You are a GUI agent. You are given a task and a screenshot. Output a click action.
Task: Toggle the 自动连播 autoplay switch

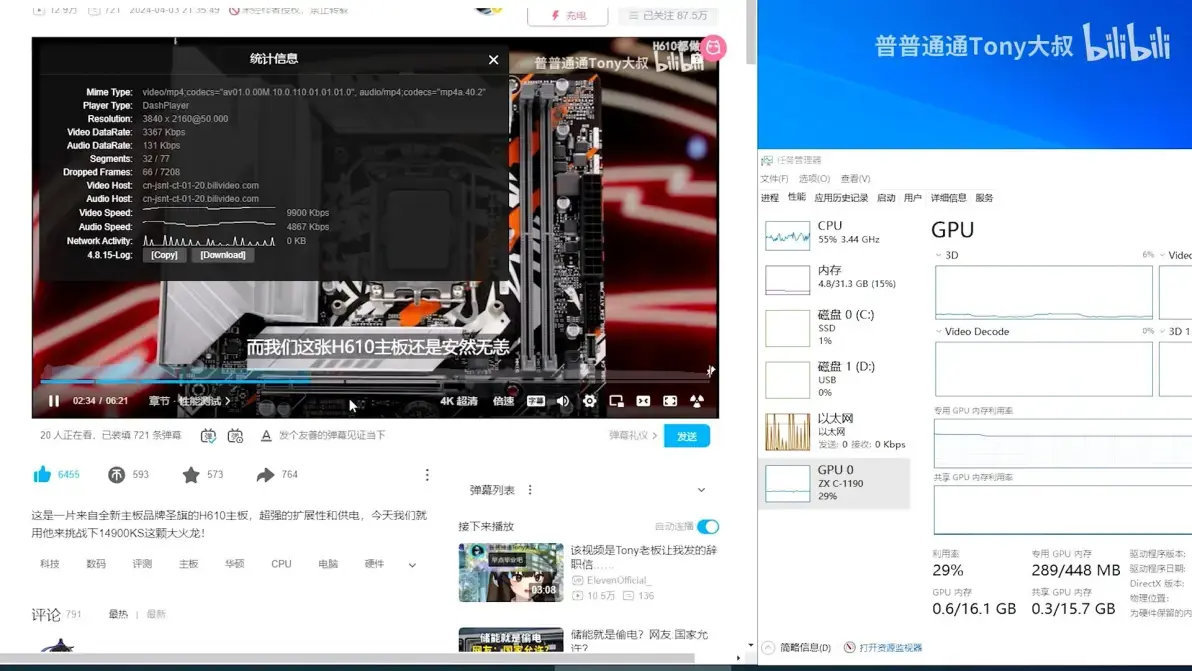[x=708, y=527]
